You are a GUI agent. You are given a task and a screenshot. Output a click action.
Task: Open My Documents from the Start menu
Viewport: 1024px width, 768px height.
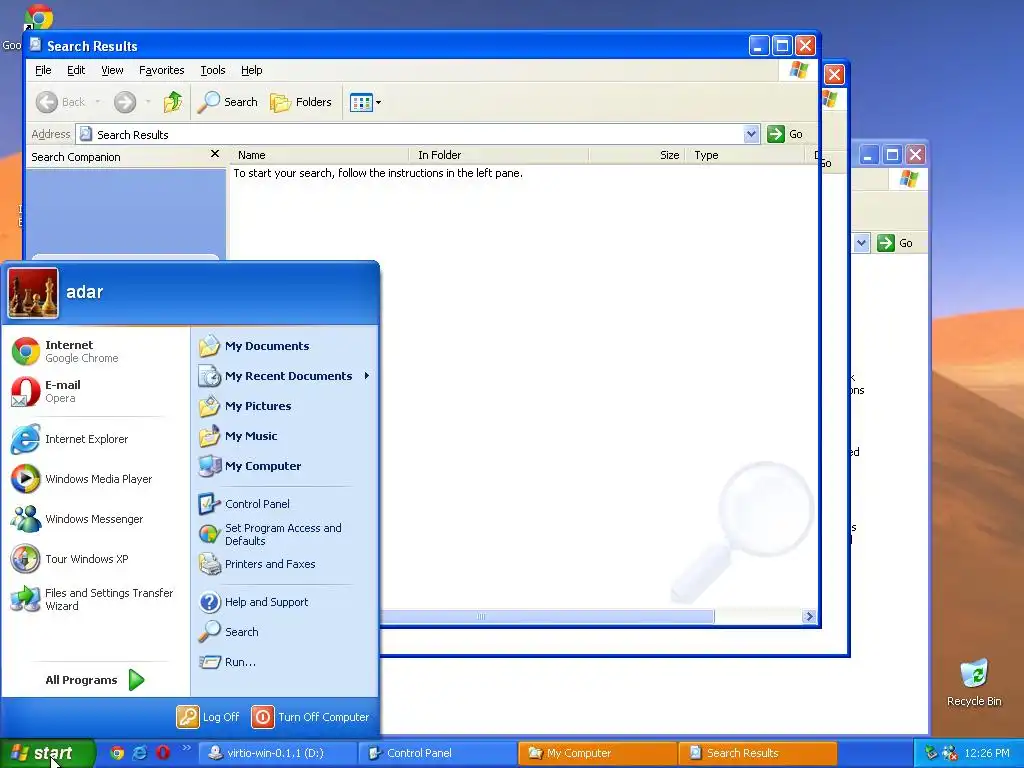pyautogui.click(x=254, y=346)
